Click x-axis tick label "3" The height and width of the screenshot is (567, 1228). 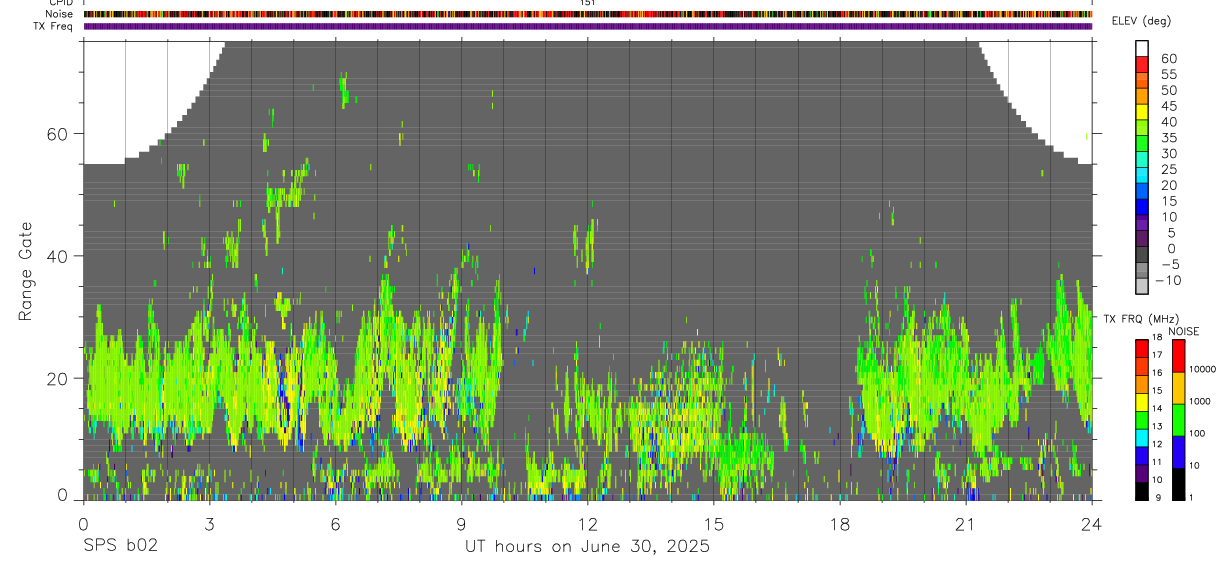tap(209, 524)
